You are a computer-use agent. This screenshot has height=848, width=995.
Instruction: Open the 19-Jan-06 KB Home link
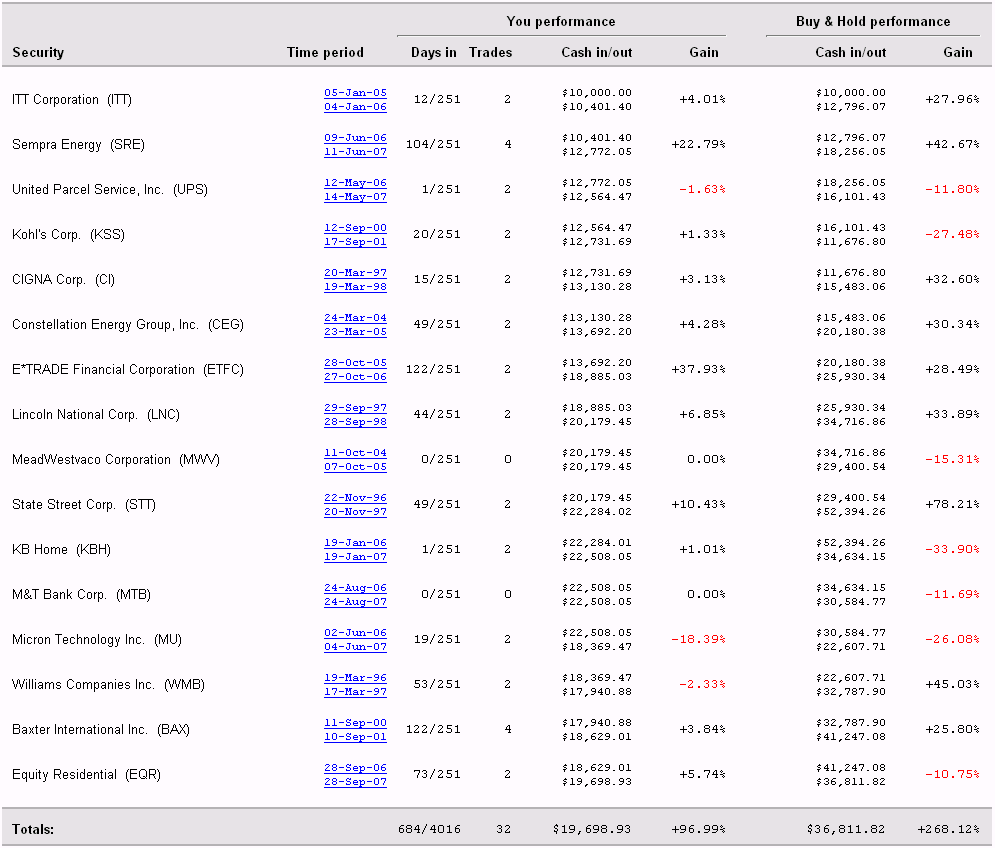tap(355, 543)
